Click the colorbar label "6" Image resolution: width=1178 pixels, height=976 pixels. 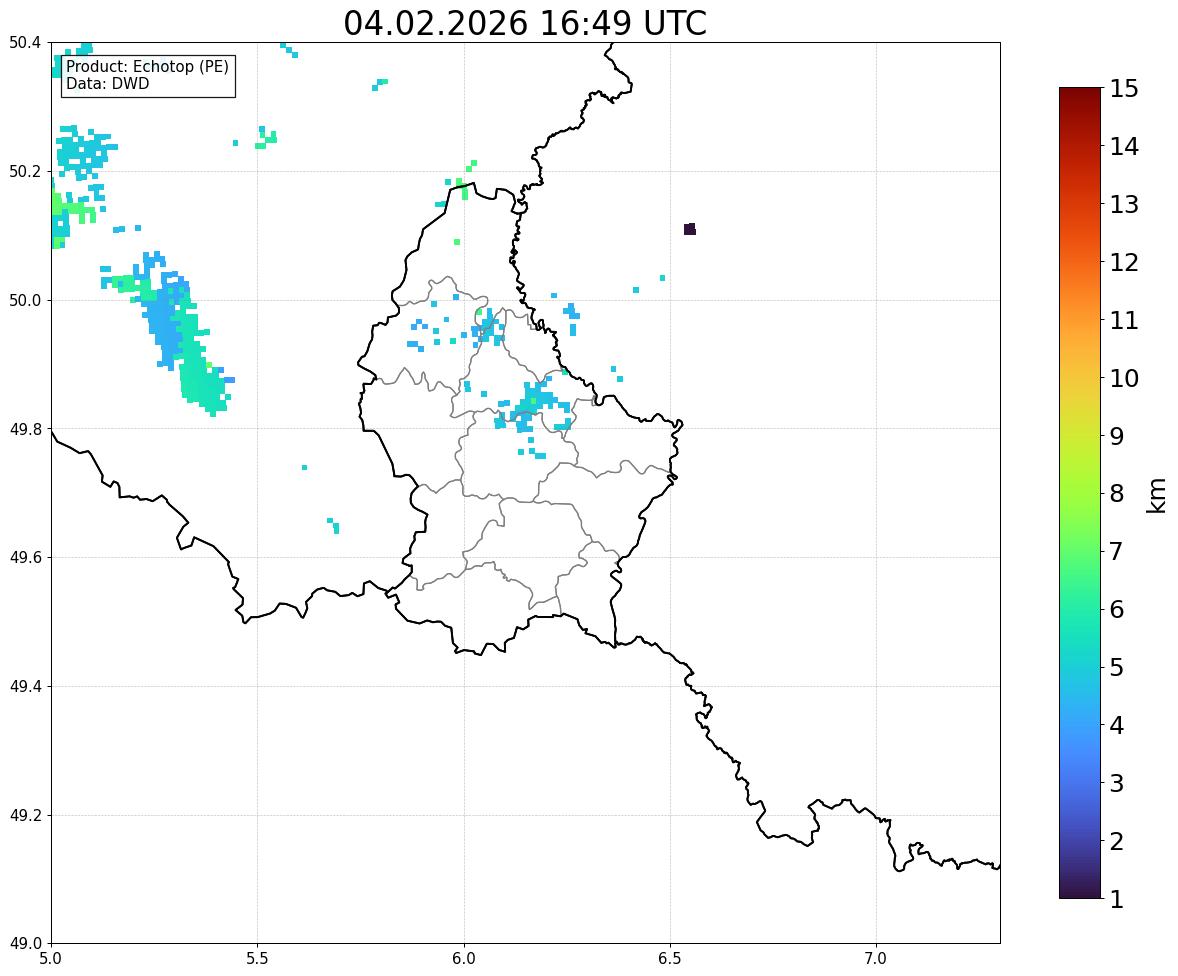1116,609
